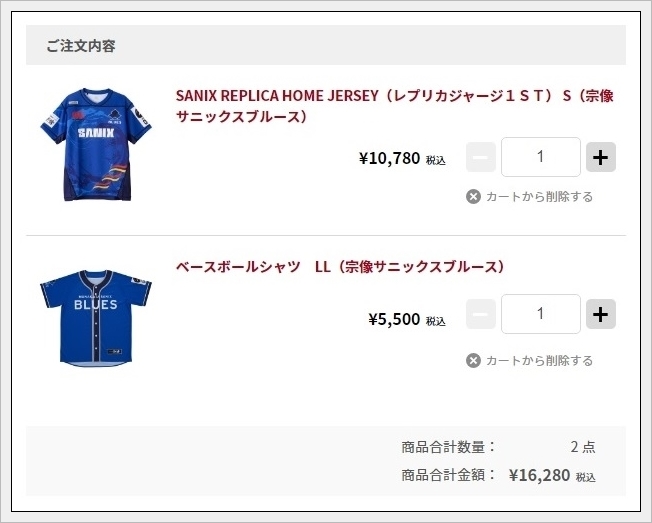Click the ¥10,780 price of the jersey
This screenshot has height=523, width=652.
390,158
